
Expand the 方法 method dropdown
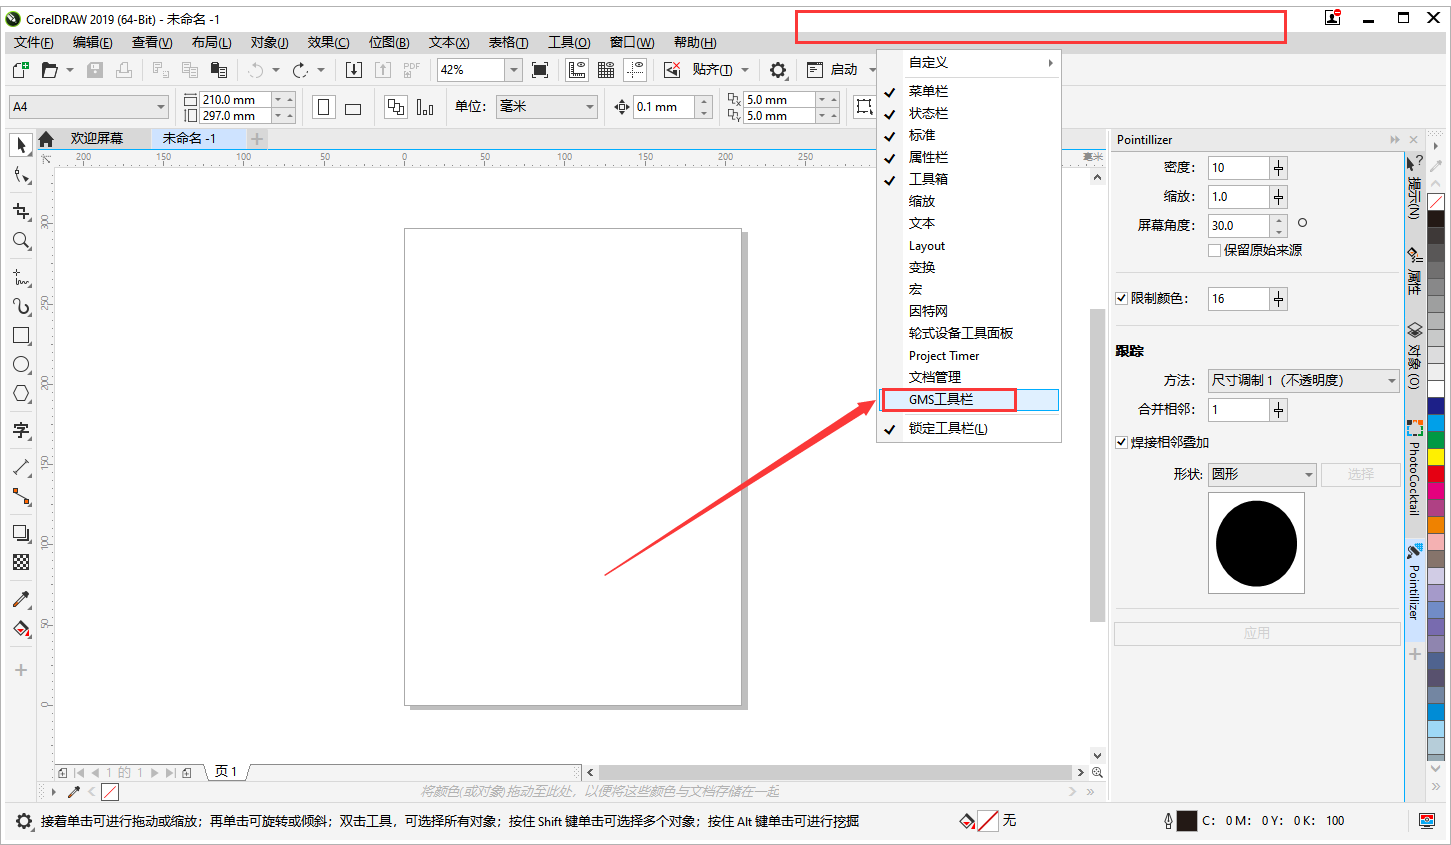(x=1391, y=380)
